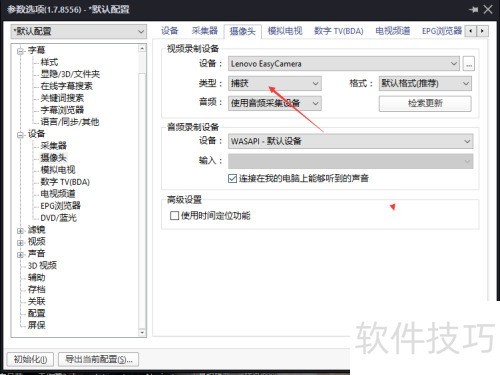The image size is (500, 375).
Task: Select 屏保 in the tree
Action: point(36,325)
